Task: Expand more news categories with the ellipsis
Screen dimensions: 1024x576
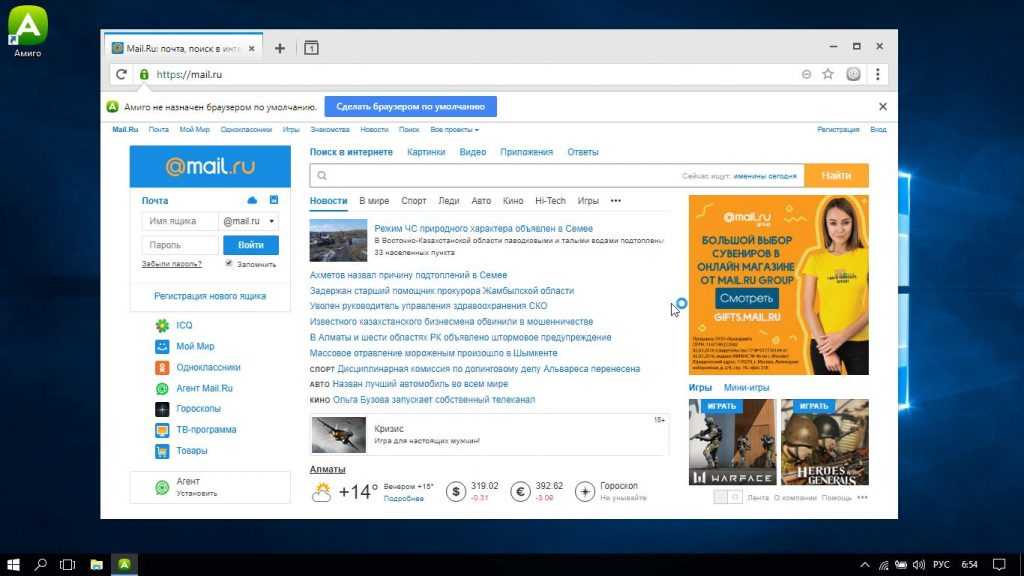Action: tap(616, 201)
